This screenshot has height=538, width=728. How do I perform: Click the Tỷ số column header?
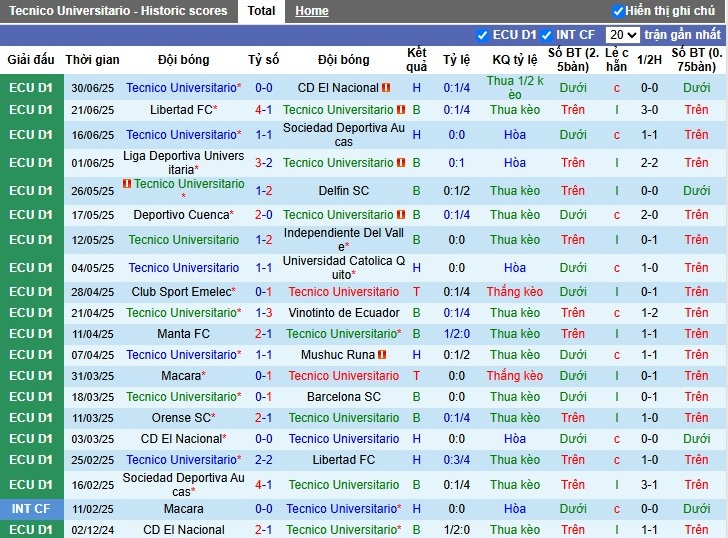[263, 59]
